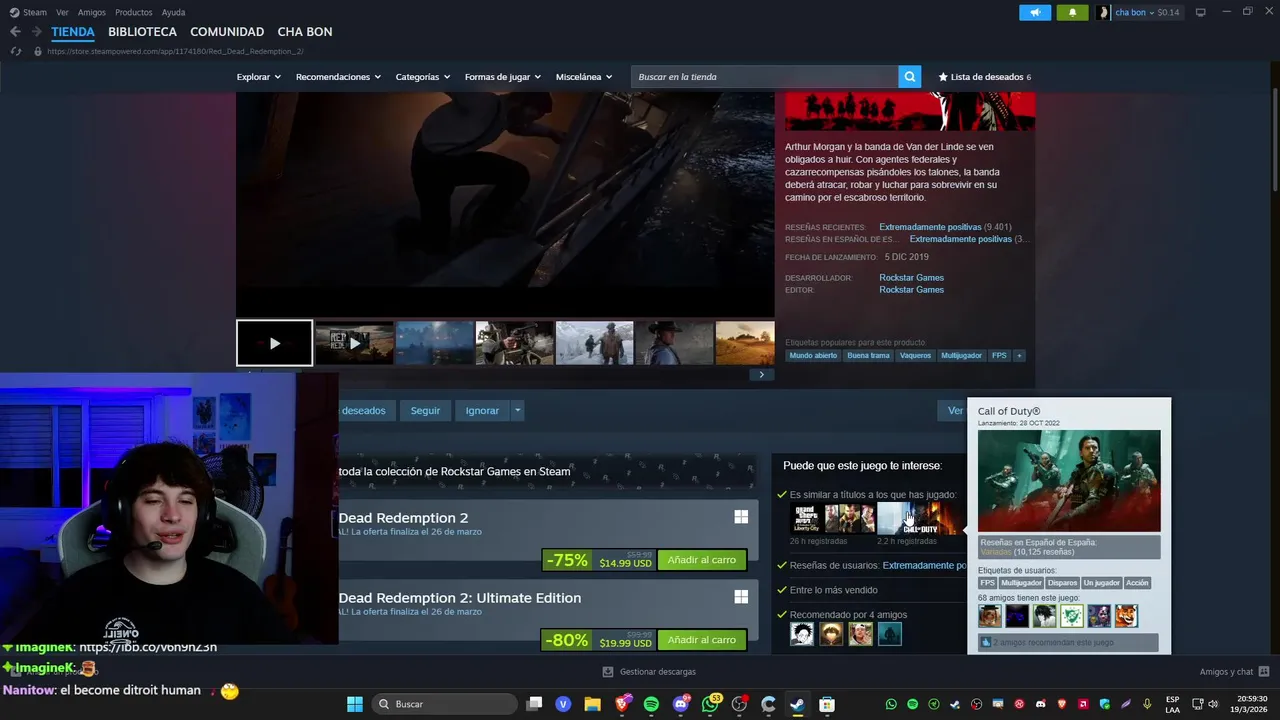The height and width of the screenshot is (720, 1280).
Task: Open the Amigos menu
Action: click(x=92, y=12)
